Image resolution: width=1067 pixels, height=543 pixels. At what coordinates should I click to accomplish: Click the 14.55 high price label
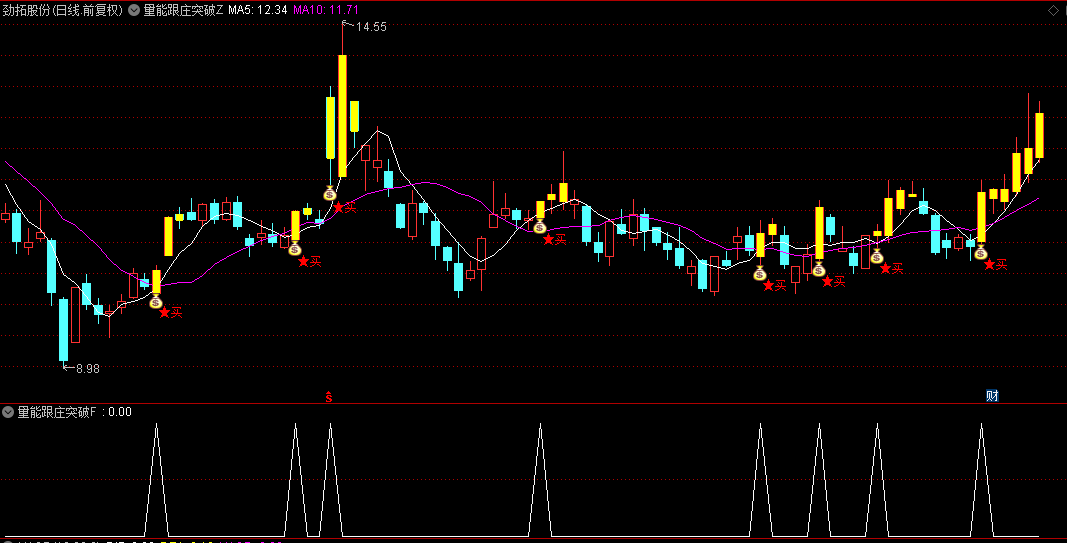371,27
